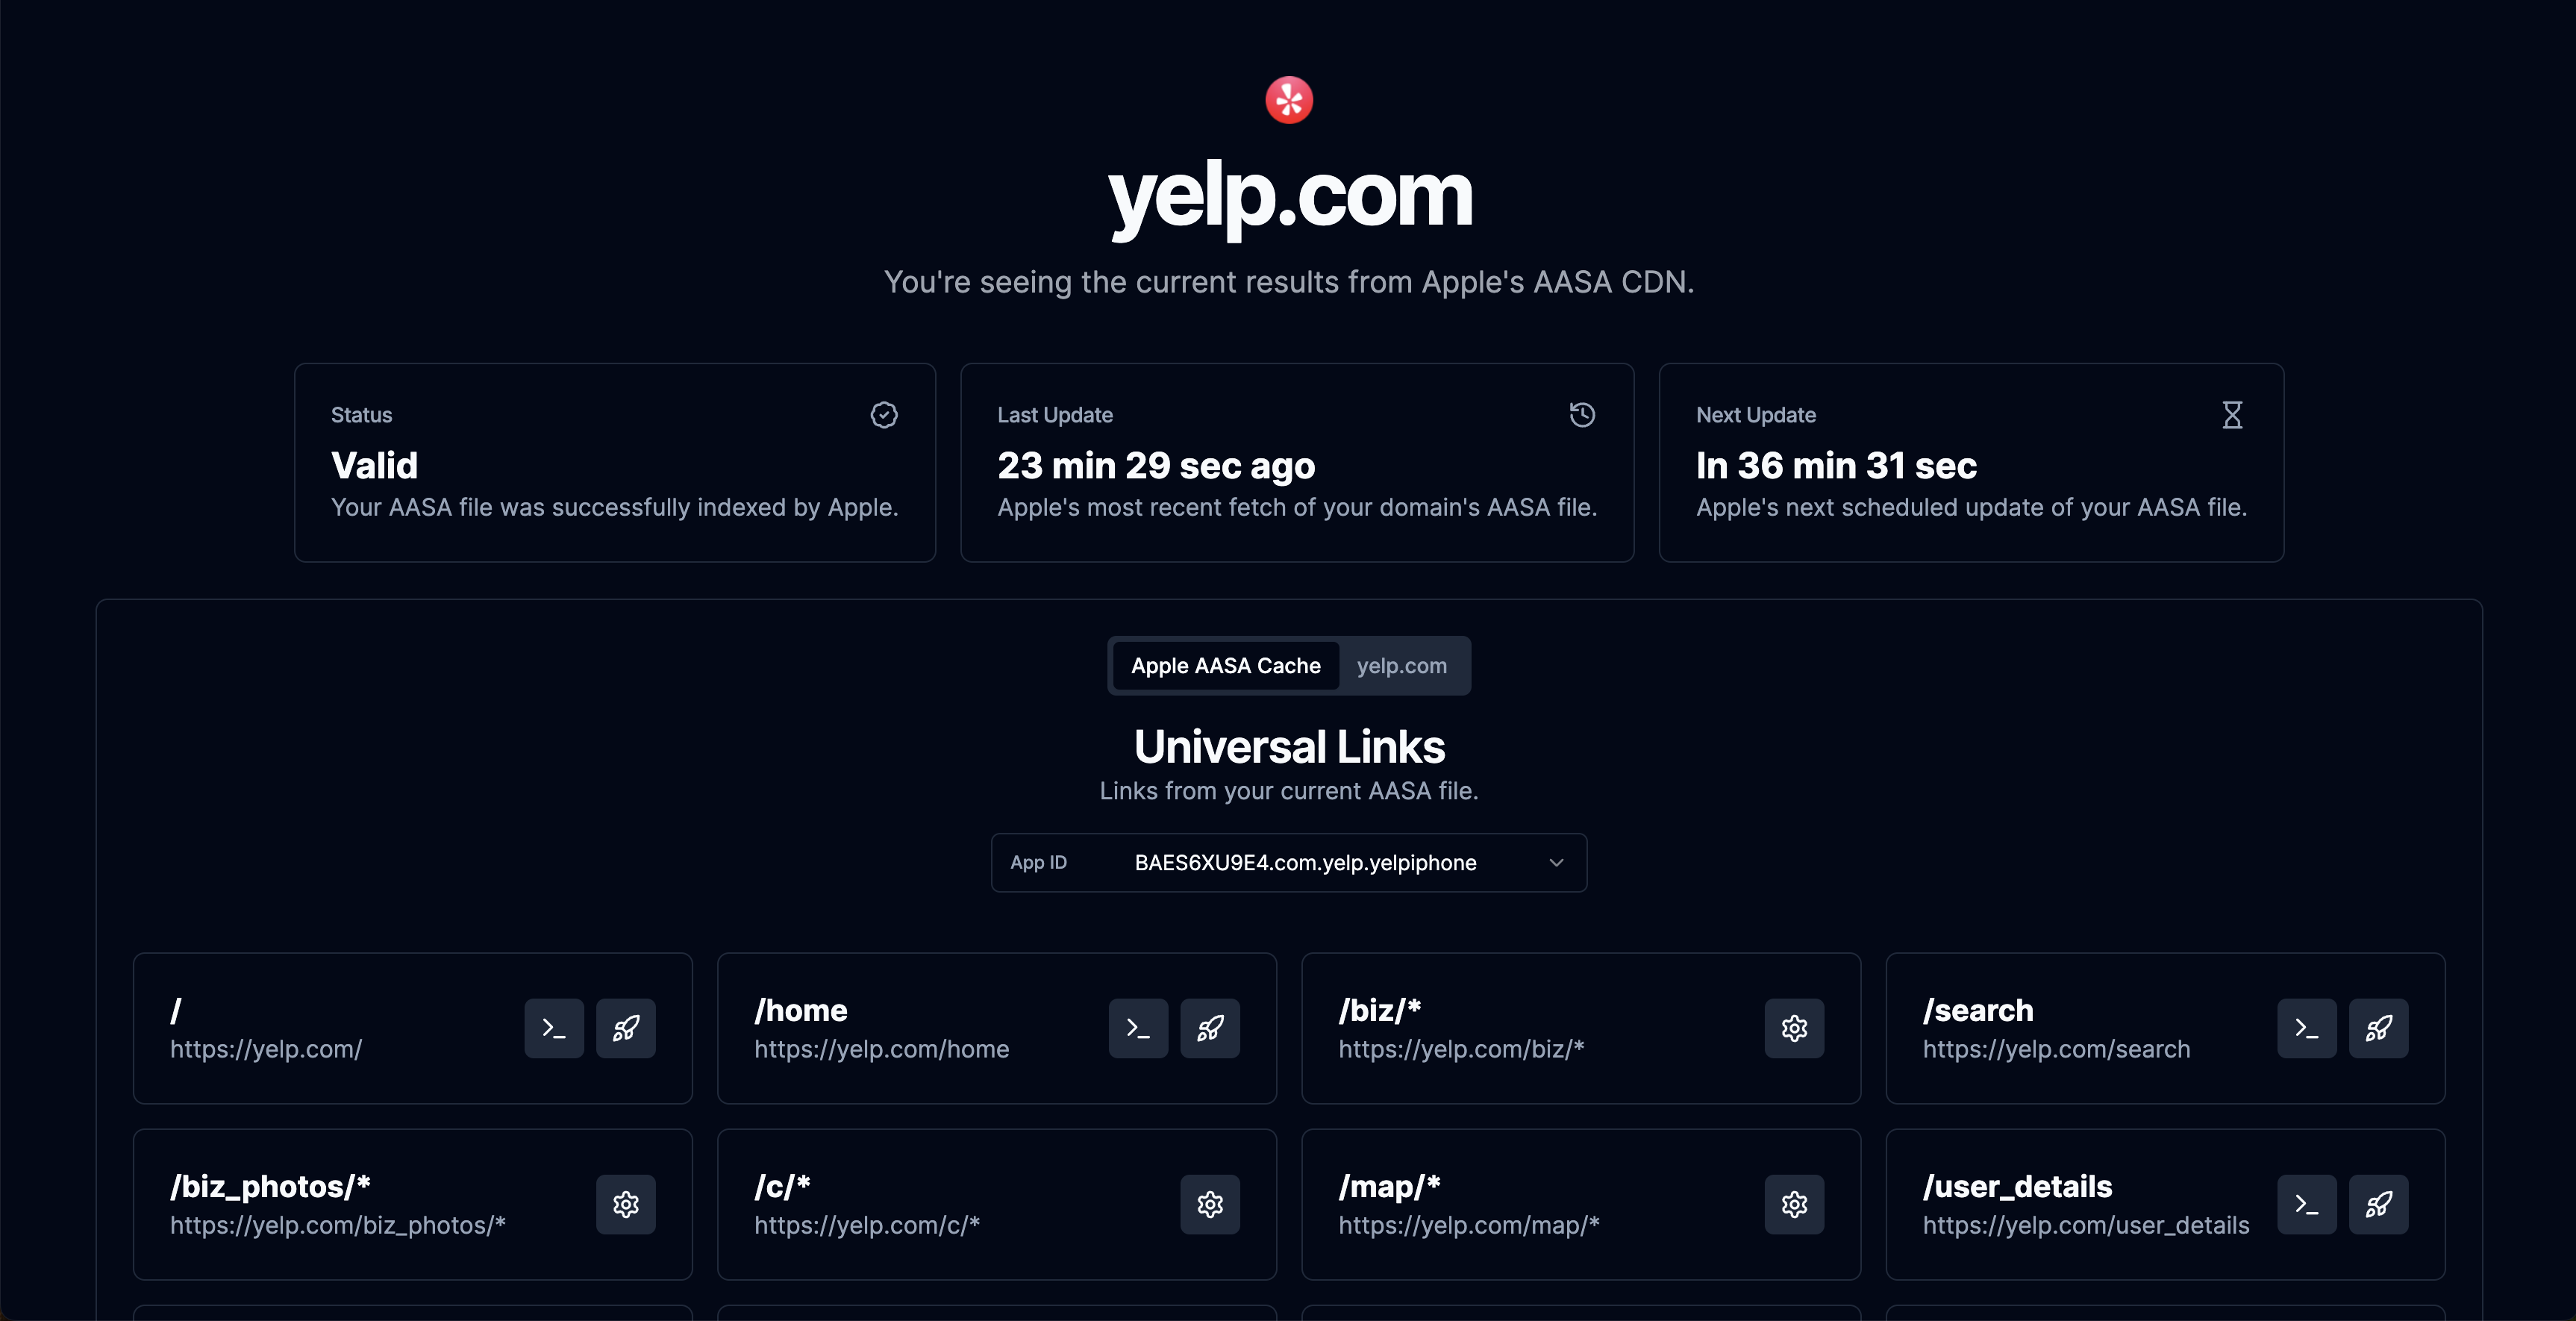Click the rocket icon for /home link
2576x1321 pixels.
pos(1210,1028)
